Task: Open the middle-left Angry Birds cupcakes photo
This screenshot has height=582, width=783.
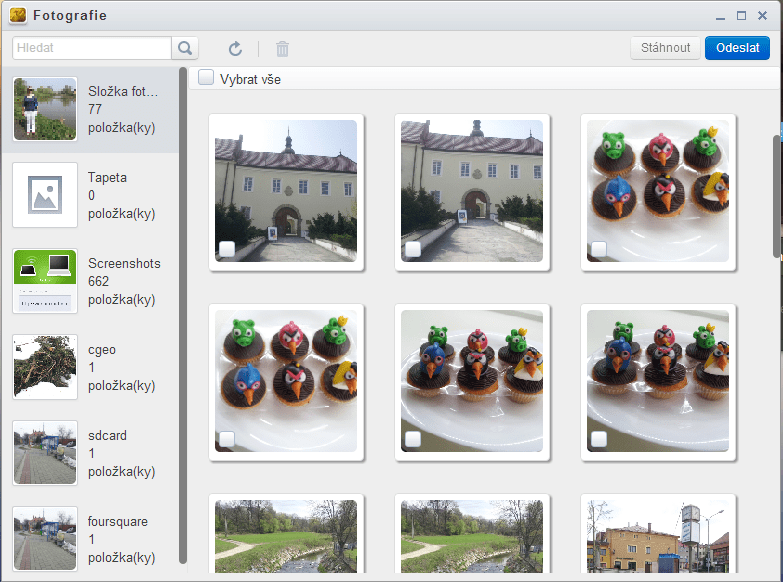Action: coord(286,381)
